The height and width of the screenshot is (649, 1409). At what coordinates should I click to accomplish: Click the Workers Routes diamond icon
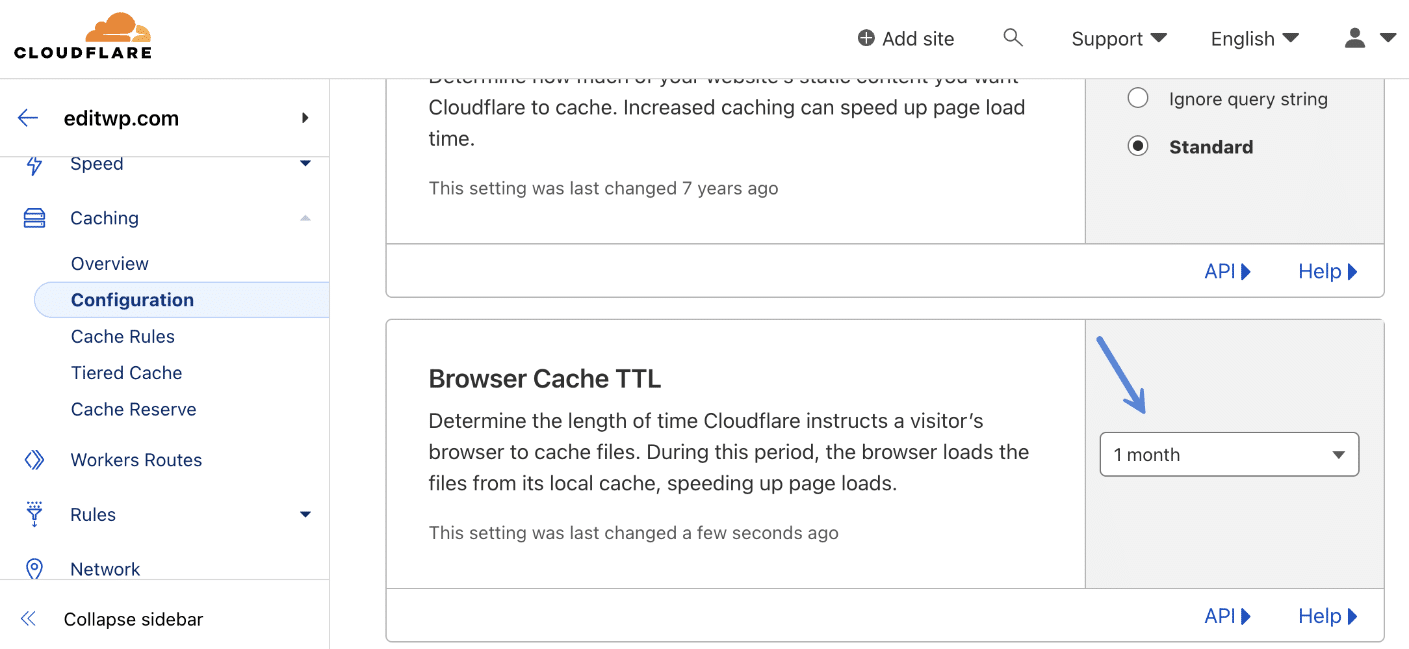click(34, 460)
